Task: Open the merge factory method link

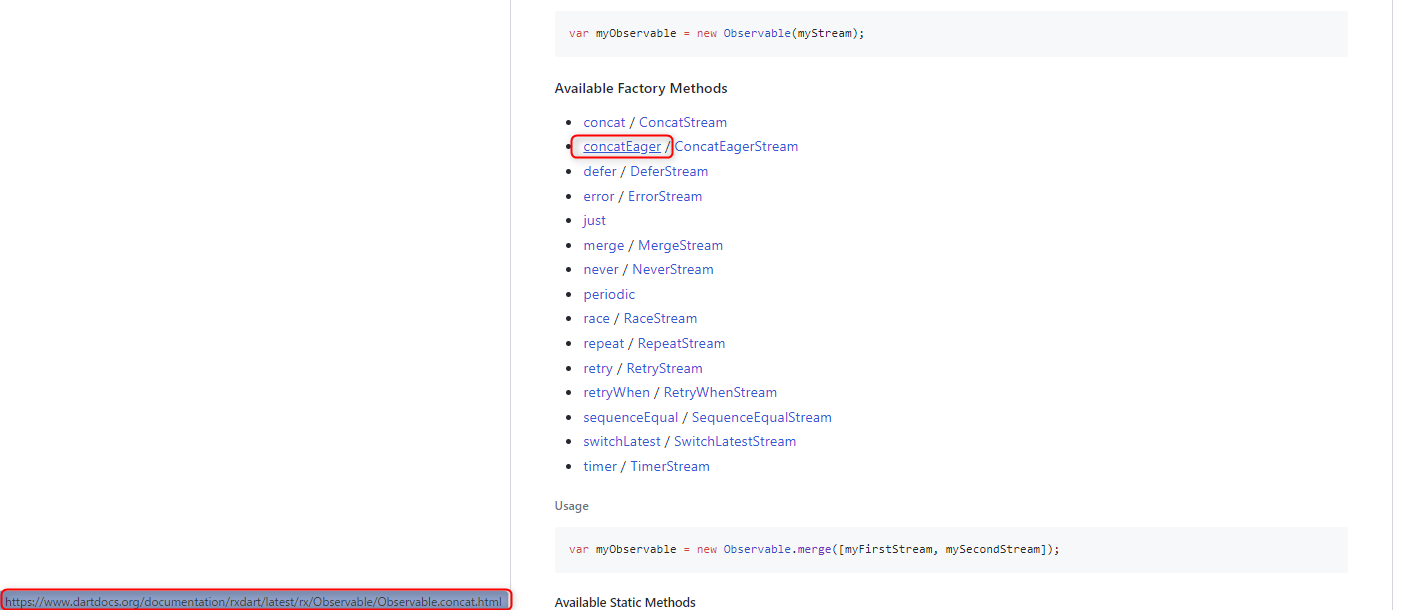Action: pos(604,245)
